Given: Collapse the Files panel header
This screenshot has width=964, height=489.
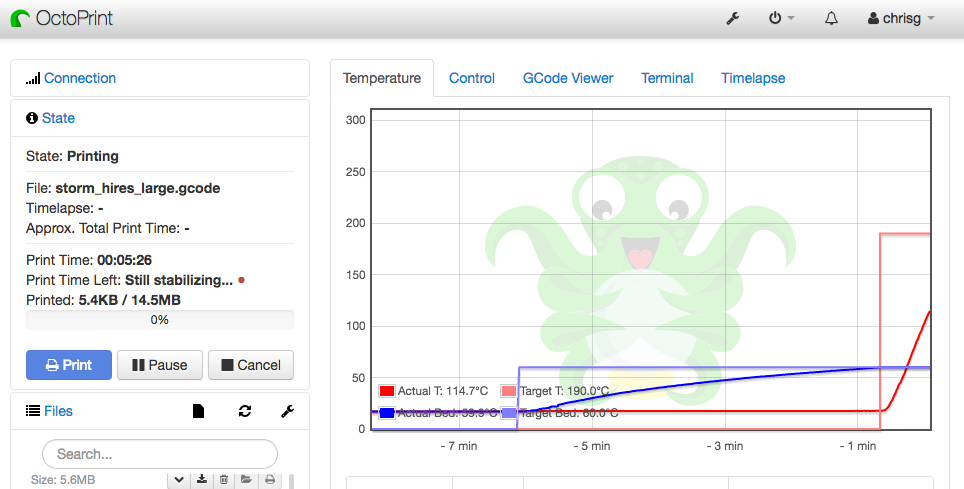Looking at the screenshot, I should coord(58,411).
